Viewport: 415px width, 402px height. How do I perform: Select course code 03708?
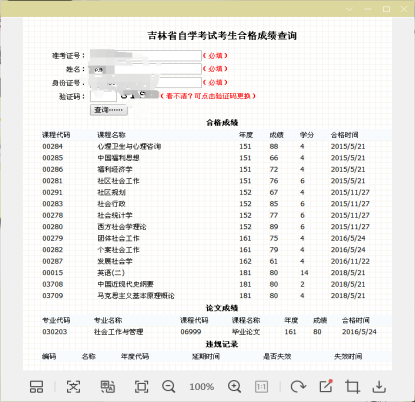[x=52, y=284]
